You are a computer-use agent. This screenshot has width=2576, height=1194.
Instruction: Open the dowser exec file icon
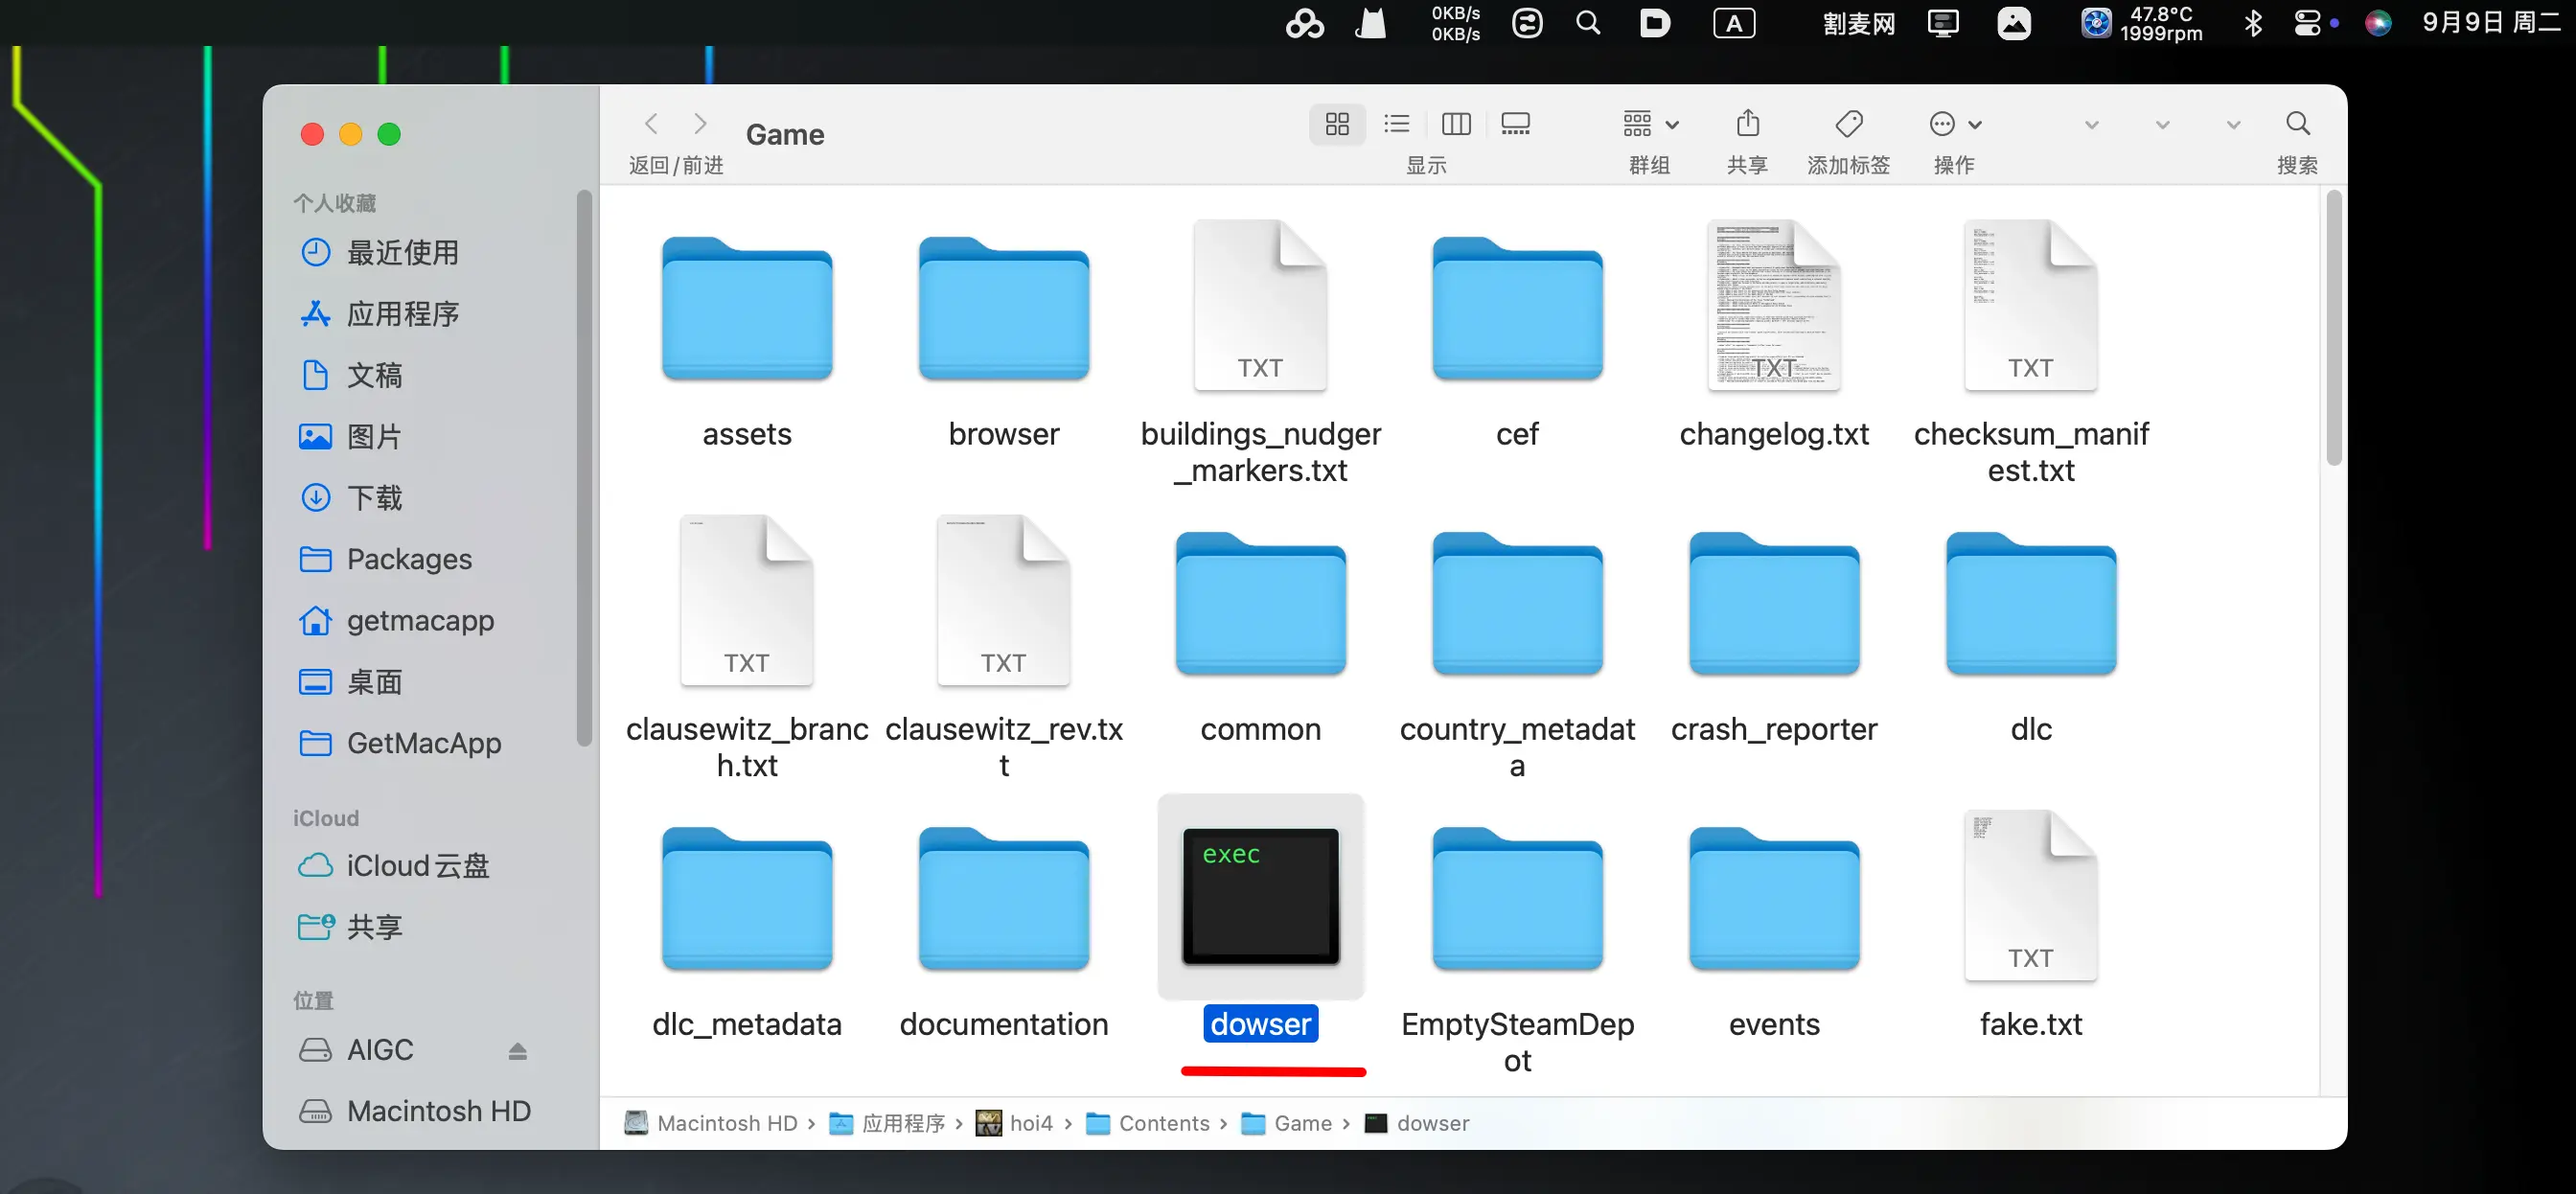[x=1260, y=896]
